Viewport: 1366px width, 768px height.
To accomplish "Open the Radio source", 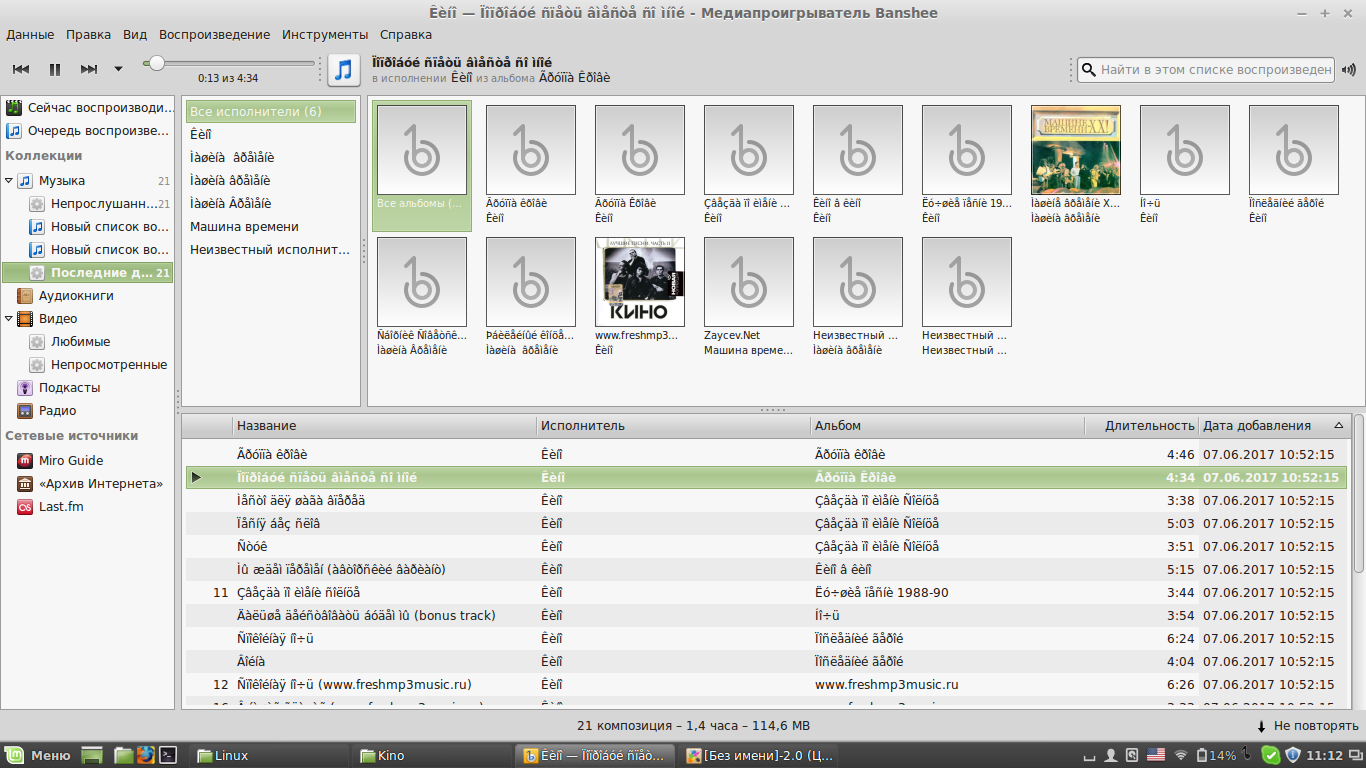I will pyautogui.click(x=57, y=411).
